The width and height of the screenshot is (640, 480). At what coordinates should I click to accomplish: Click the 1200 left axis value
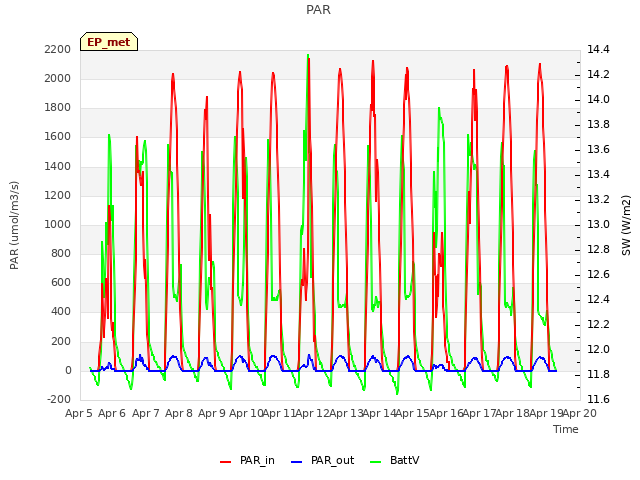(58, 196)
